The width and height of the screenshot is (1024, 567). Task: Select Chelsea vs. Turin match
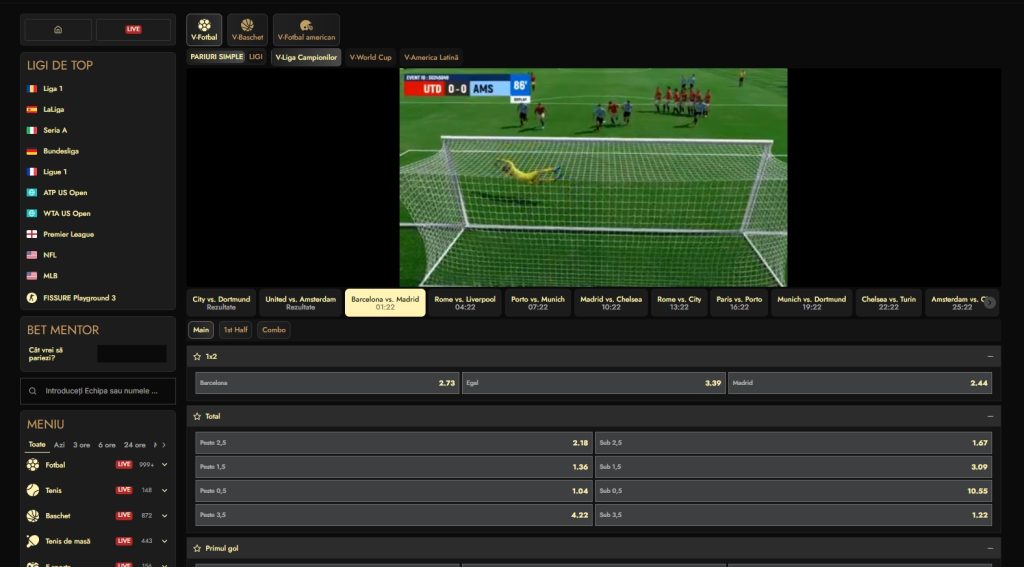tap(889, 303)
